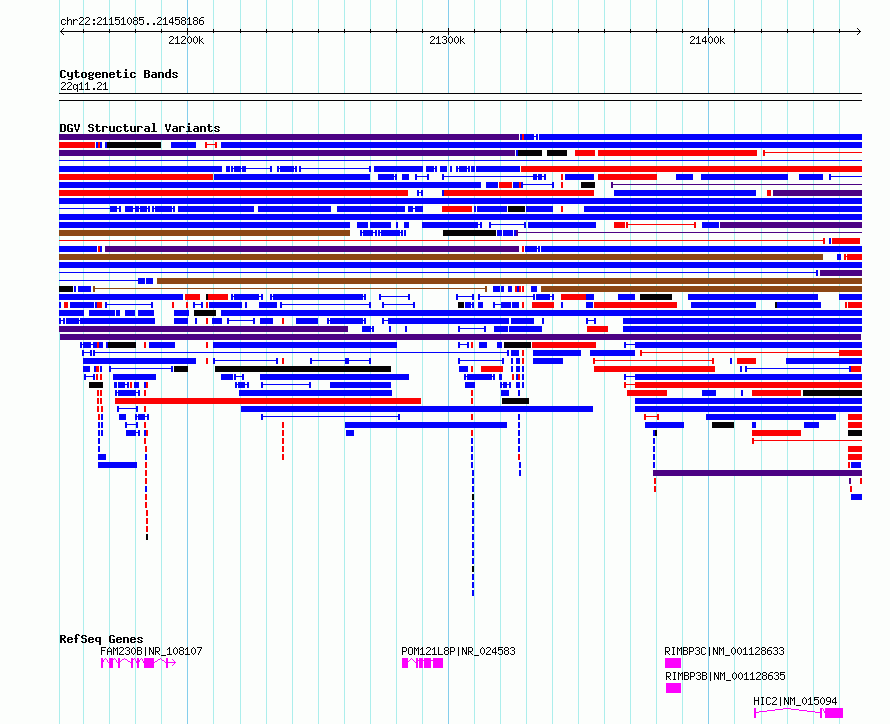
Task: Click the HIC2|NM_015094 gene label
Action: coord(795,701)
